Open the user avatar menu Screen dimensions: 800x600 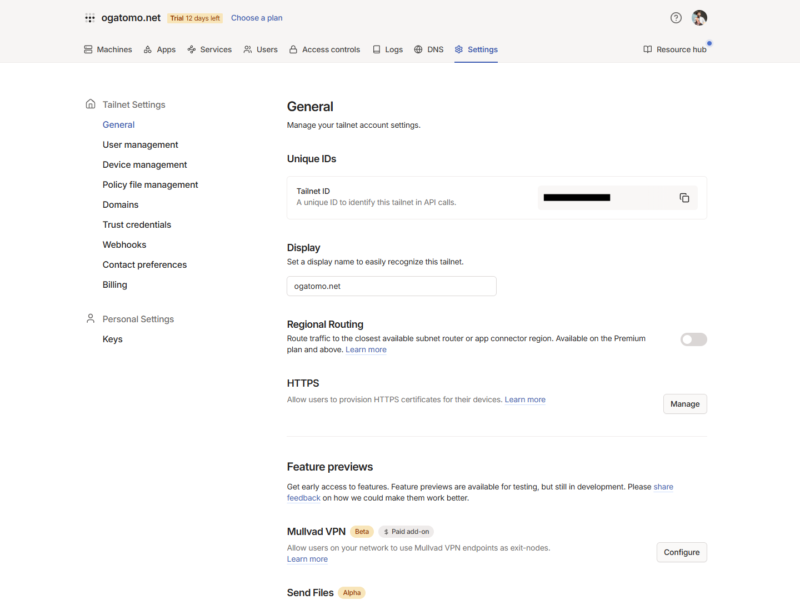pos(699,18)
